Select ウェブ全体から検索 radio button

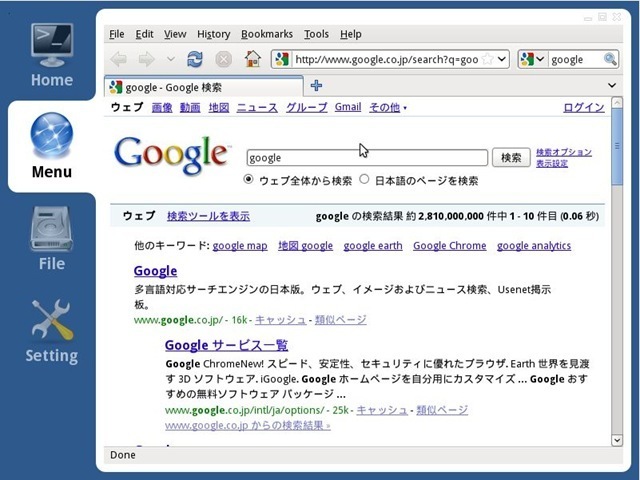coord(248,179)
